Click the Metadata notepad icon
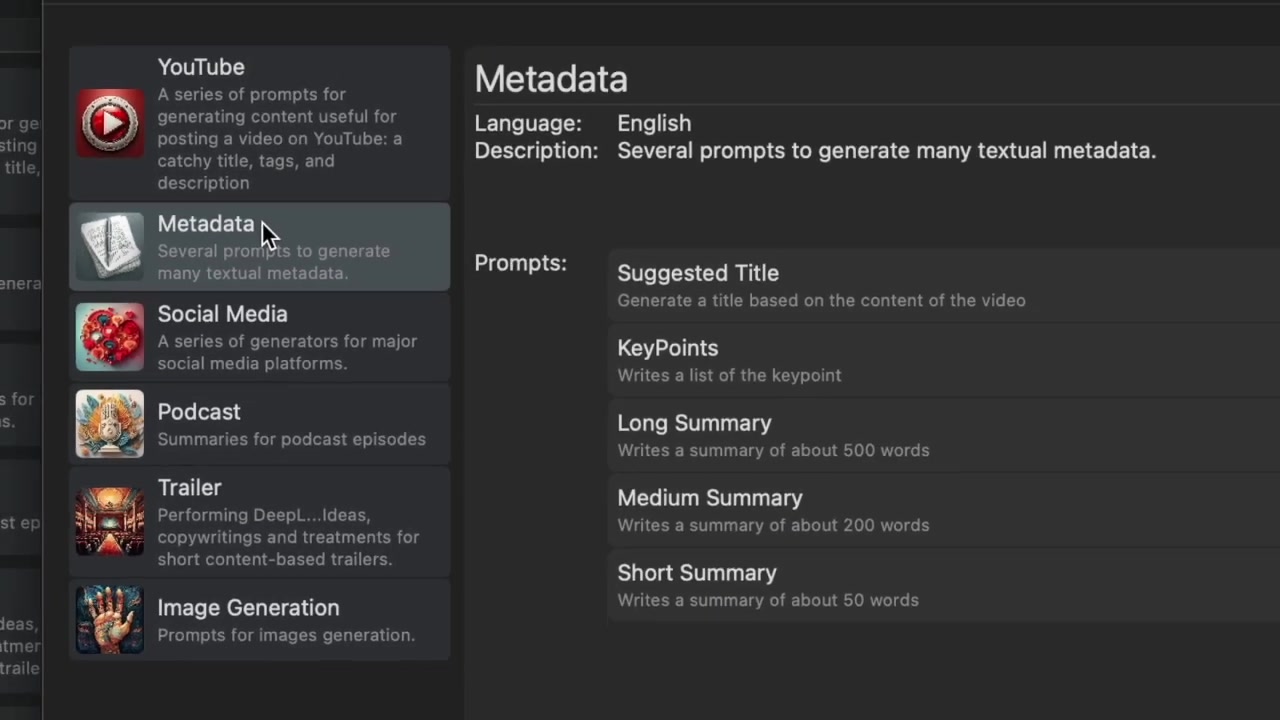 coord(110,246)
